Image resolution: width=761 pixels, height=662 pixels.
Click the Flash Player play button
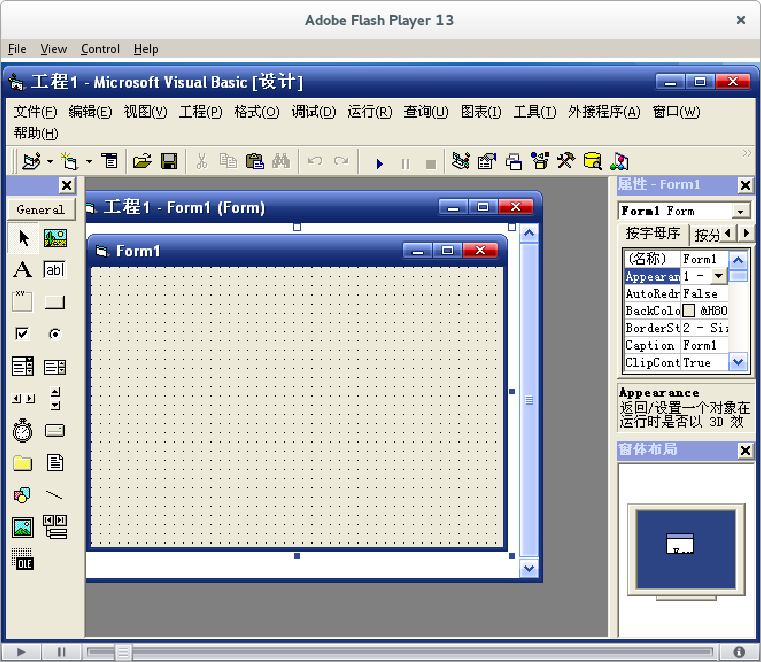point(21,652)
